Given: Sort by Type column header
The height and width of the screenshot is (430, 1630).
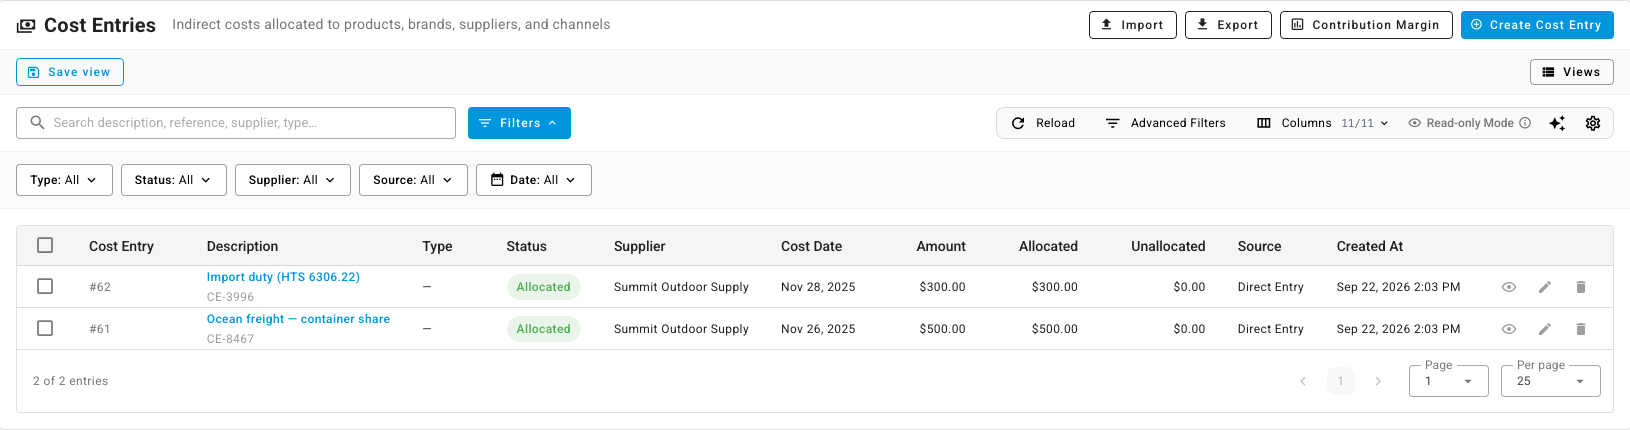Looking at the screenshot, I should tap(437, 246).
